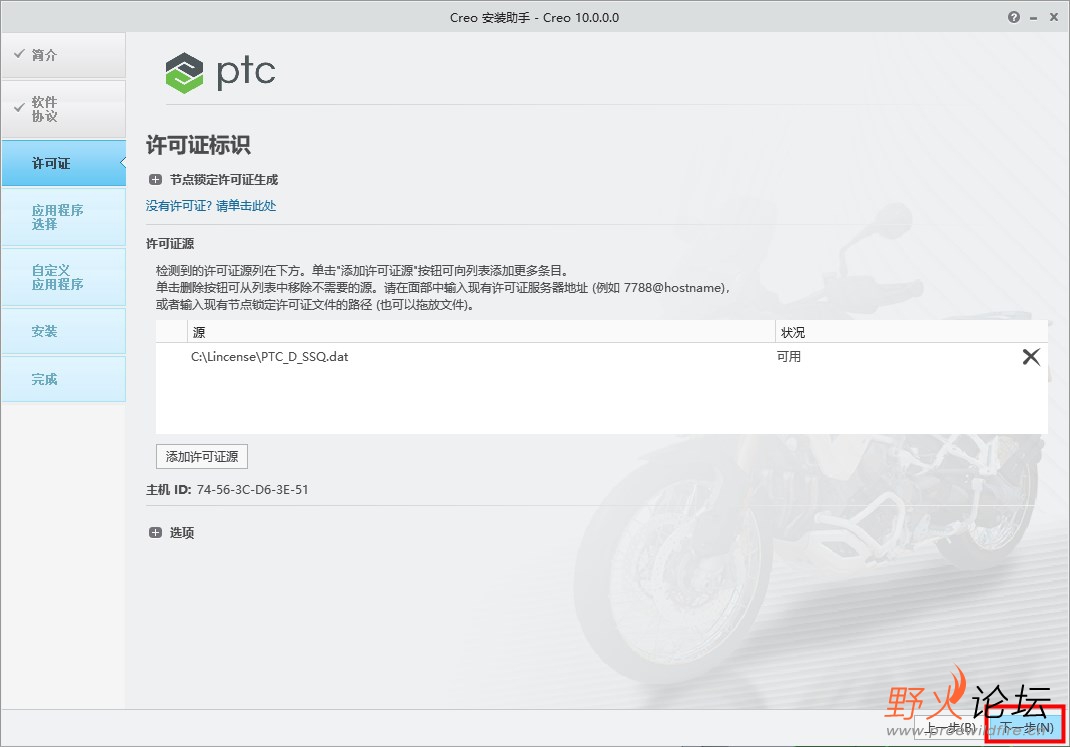Click the host ID 74-56-3C-D6-3E-51
Viewport: 1070px width, 747px height.
pyautogui.click(x=252, y=490)
